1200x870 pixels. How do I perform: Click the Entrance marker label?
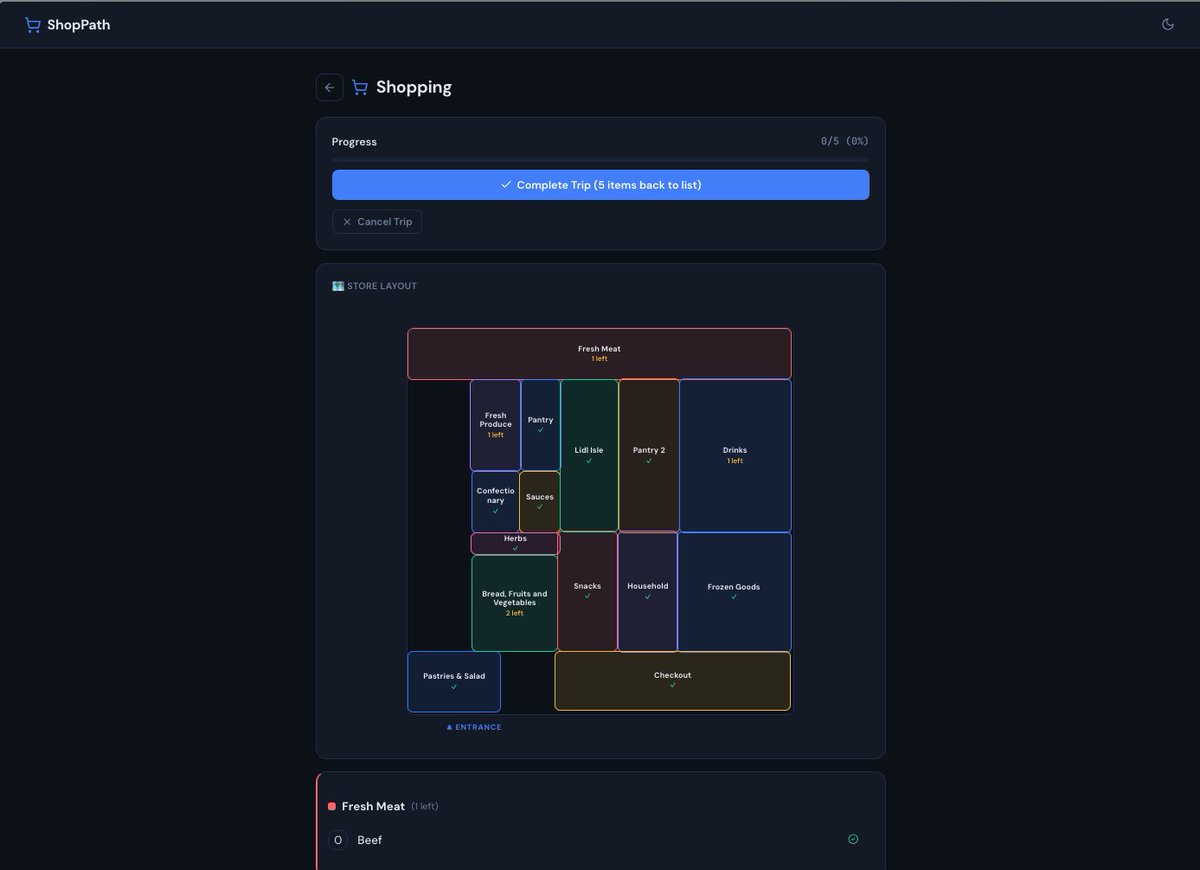(474, 727)
